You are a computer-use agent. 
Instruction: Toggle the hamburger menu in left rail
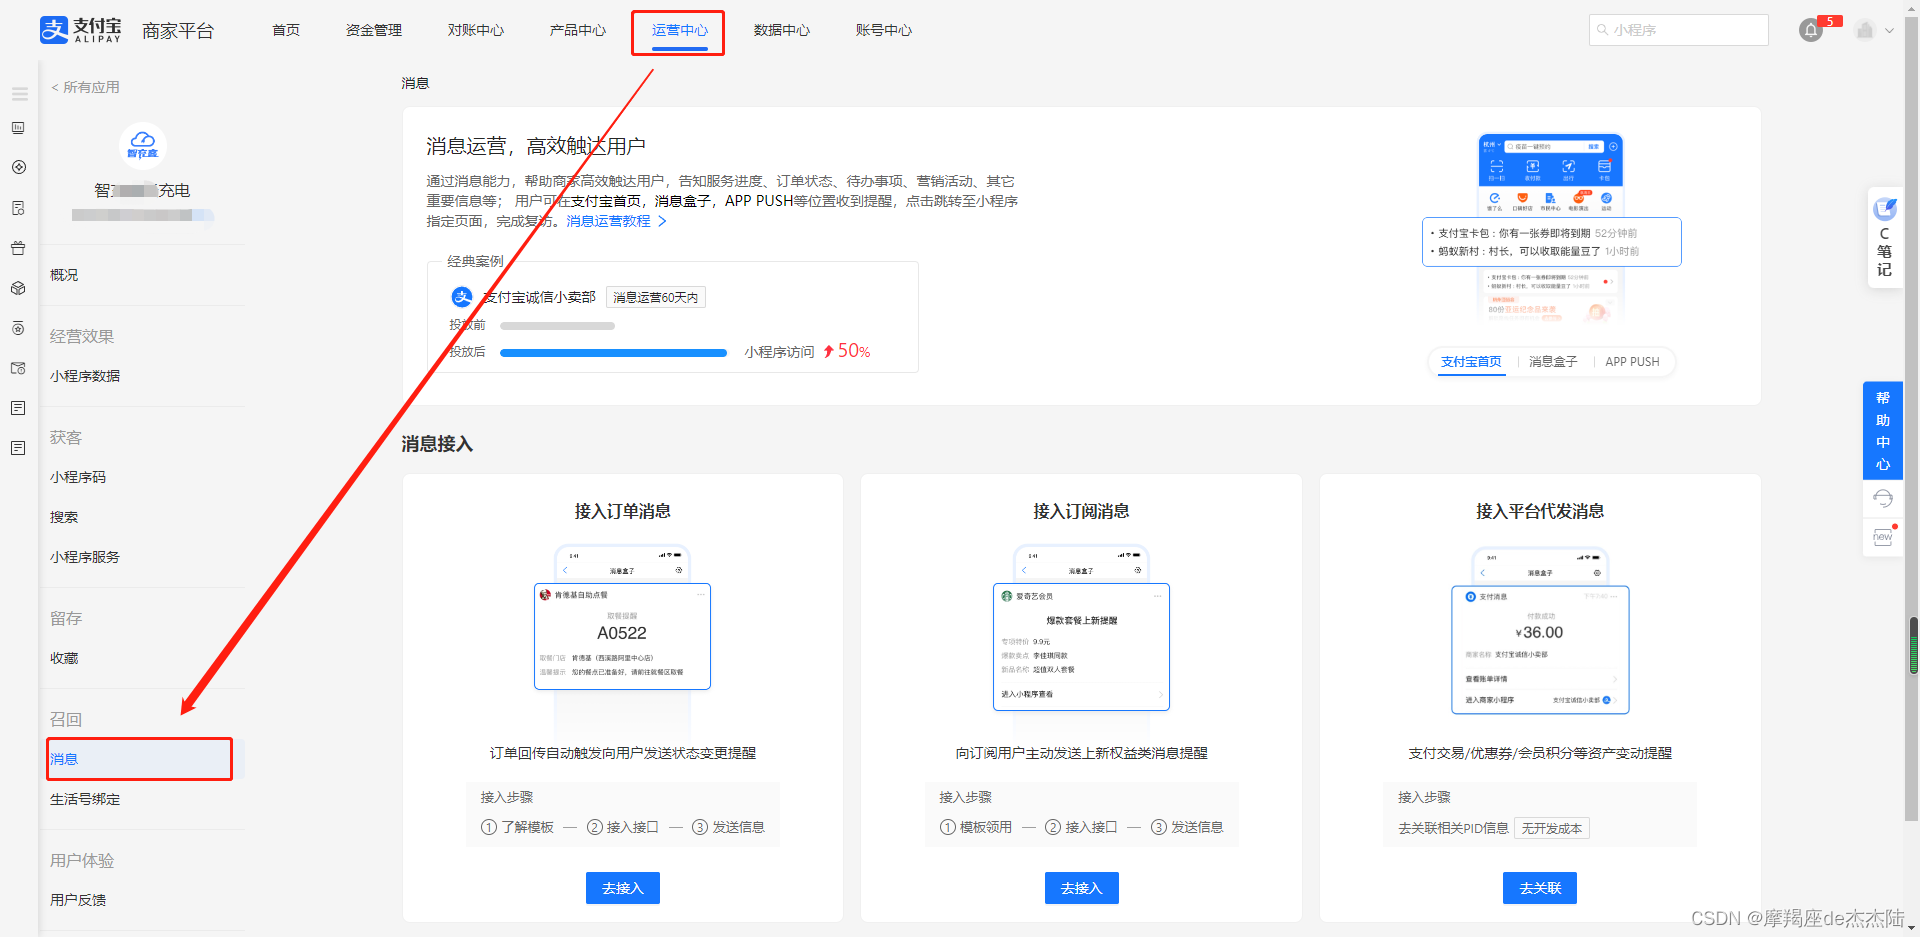(19, 94)
